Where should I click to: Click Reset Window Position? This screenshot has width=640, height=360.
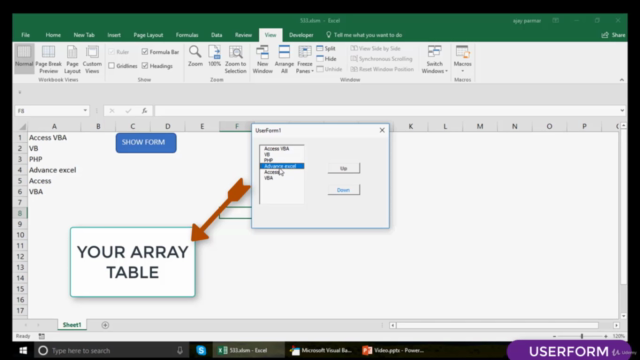[x=382, y=69]
